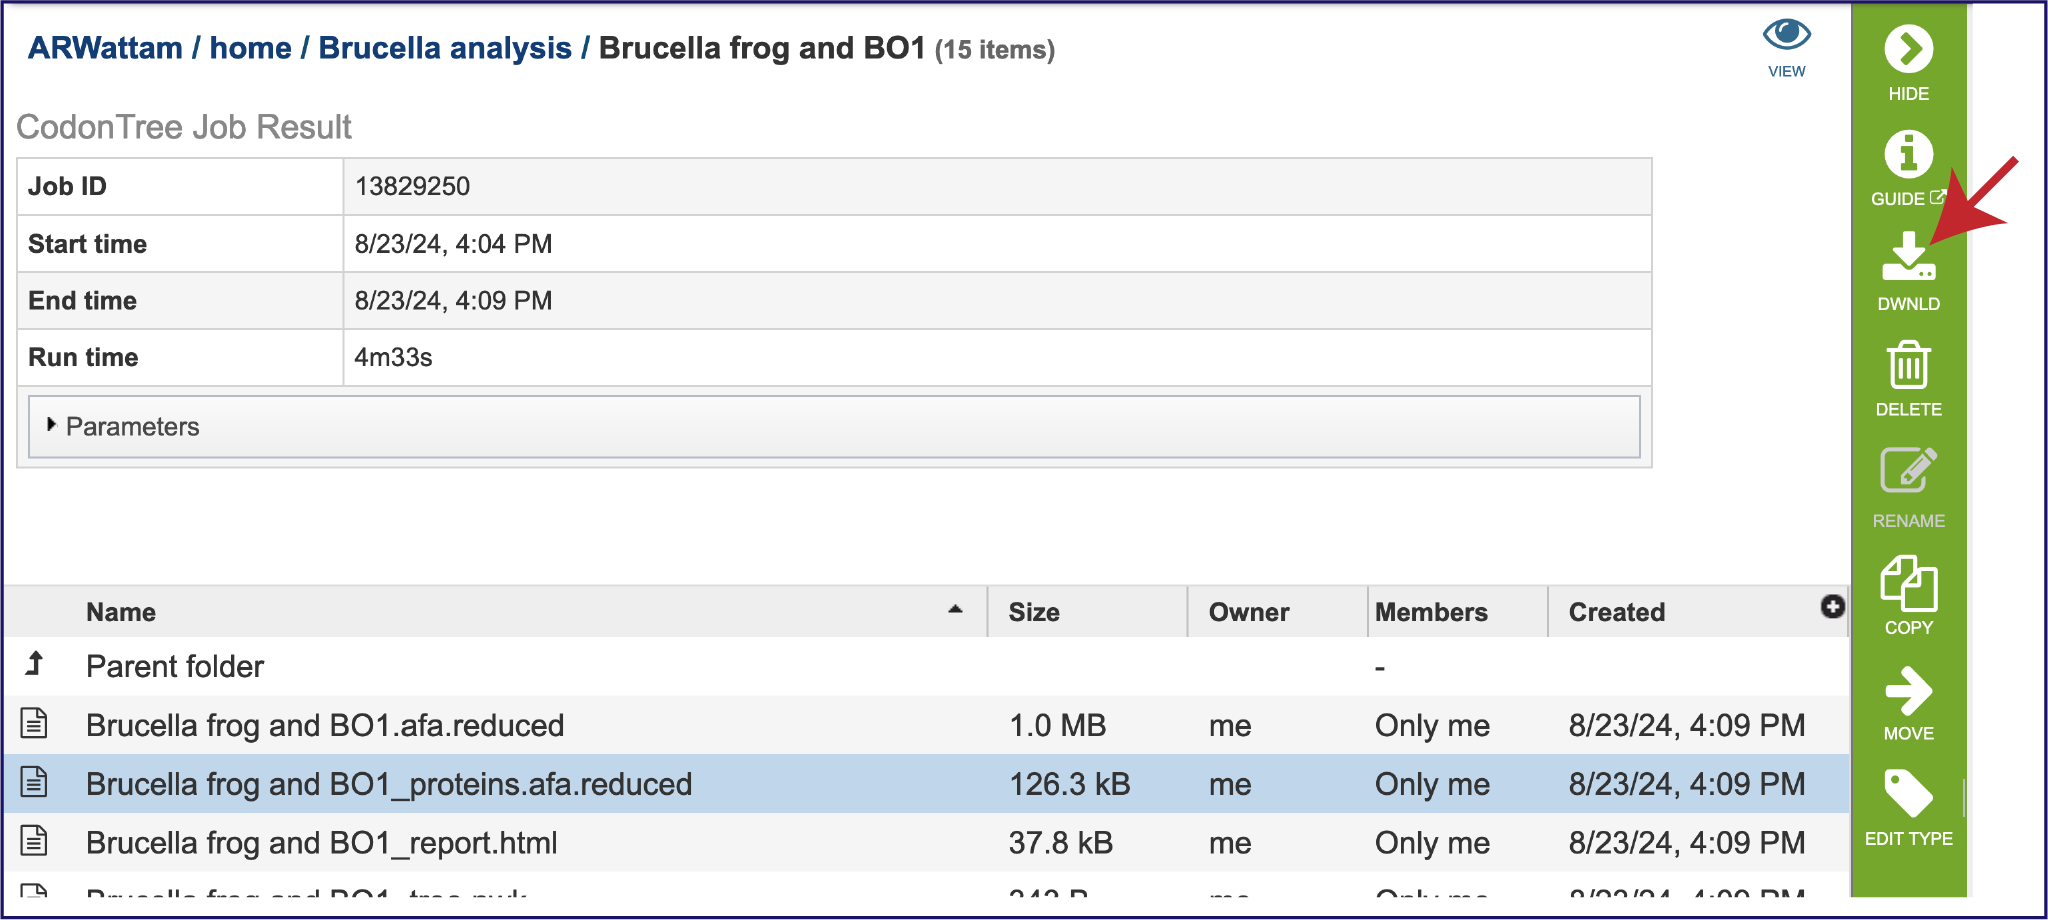
Task: Hide the action bar with HIDE icon
Action: coord(1908,50)
